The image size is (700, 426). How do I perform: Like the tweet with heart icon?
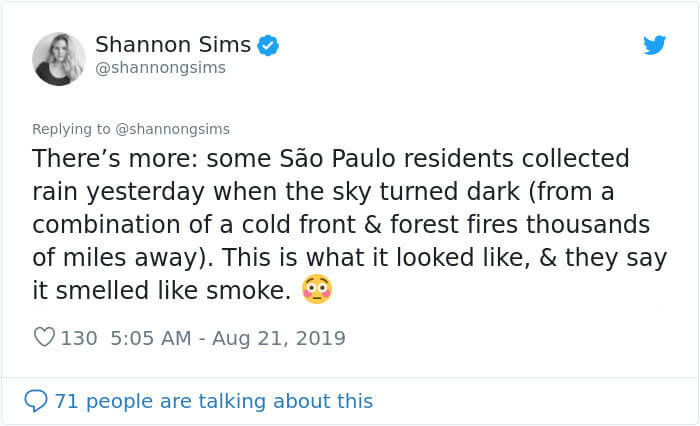point(44,338)
